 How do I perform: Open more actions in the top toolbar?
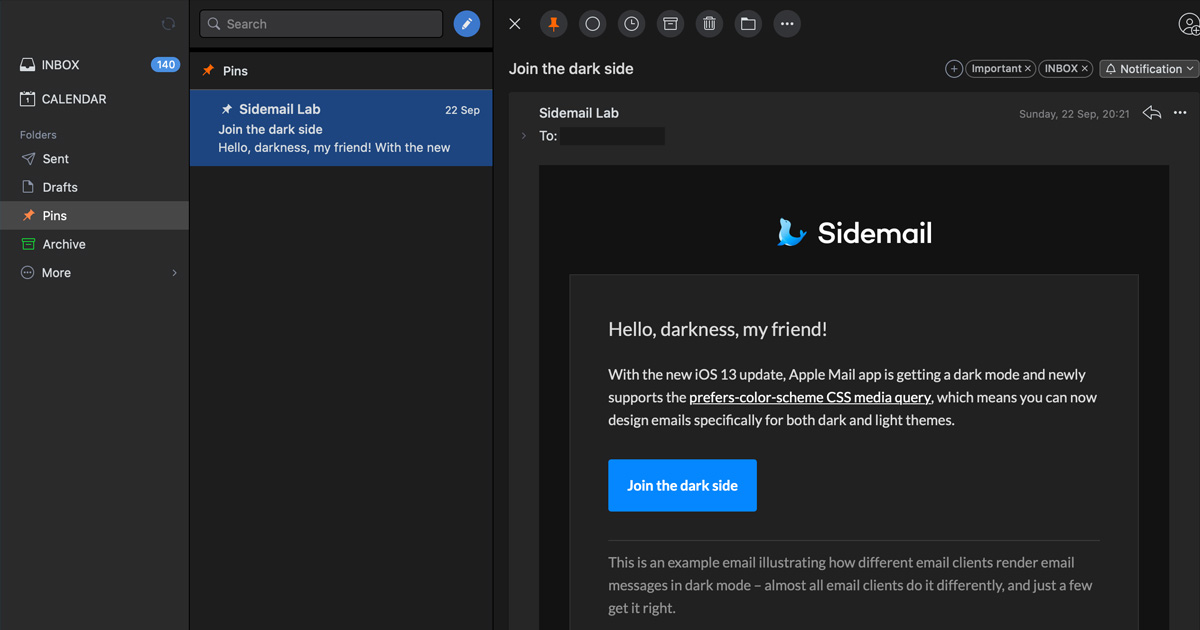(x=787, y=24)
